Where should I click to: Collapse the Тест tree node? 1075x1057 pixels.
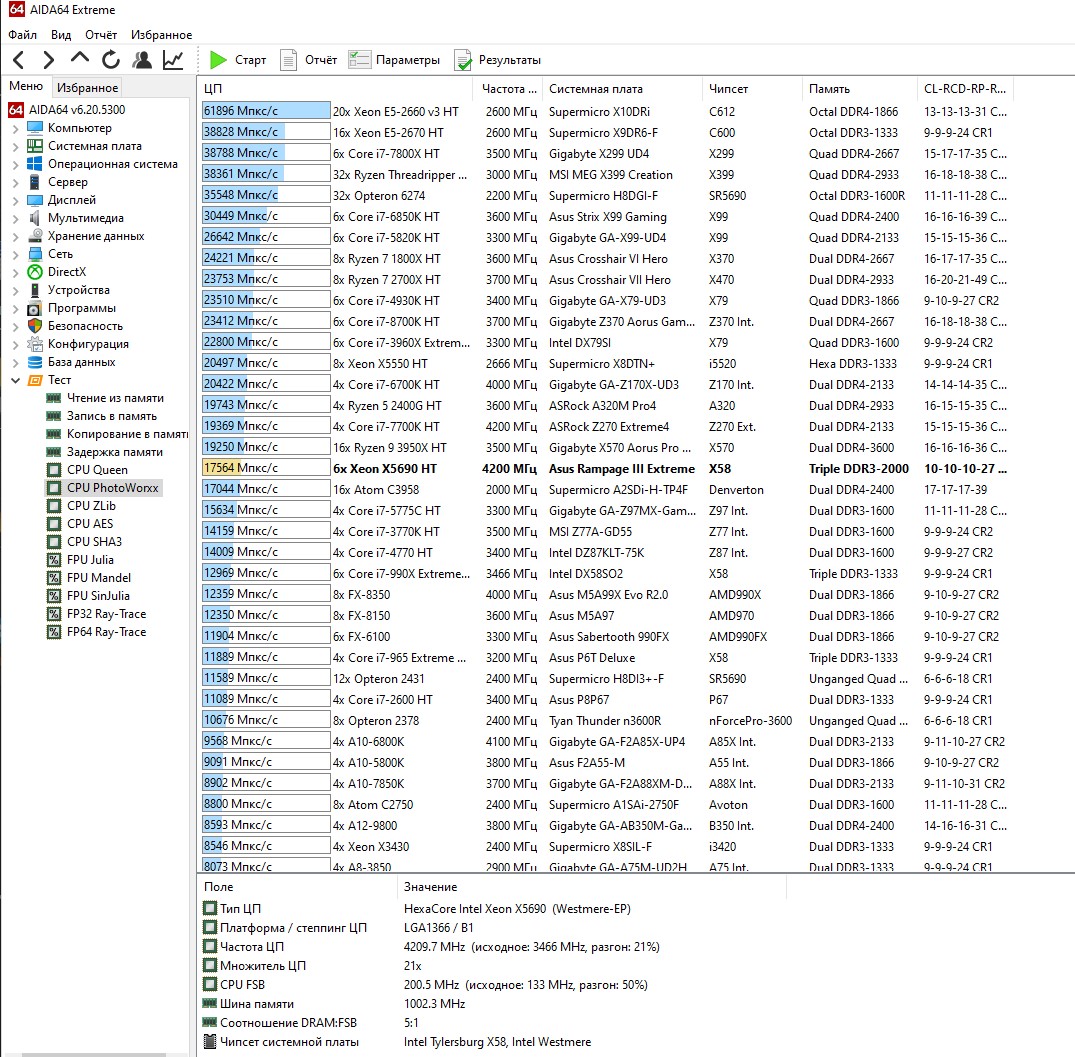pyautogui.click(x=15, y=380)
